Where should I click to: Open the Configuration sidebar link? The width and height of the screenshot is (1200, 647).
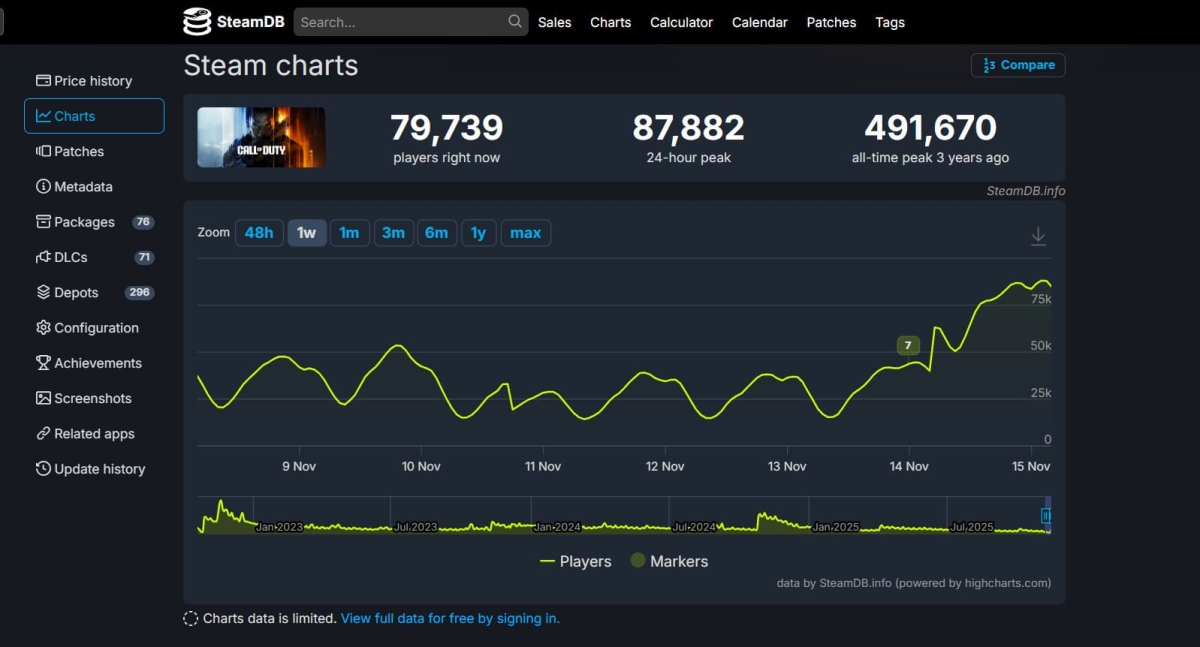[x=94, y=328]
